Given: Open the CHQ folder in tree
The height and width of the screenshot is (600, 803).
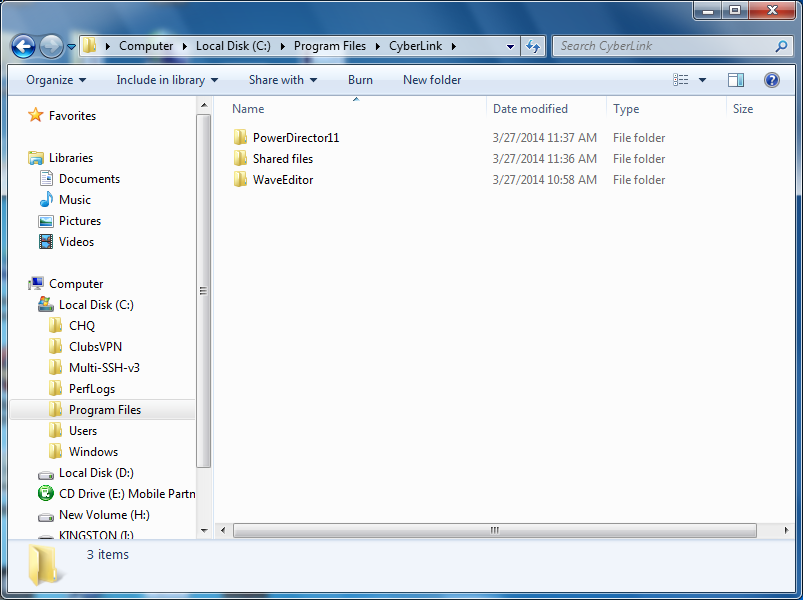Looking at the screenshot, I should click(x=82, y=326).
